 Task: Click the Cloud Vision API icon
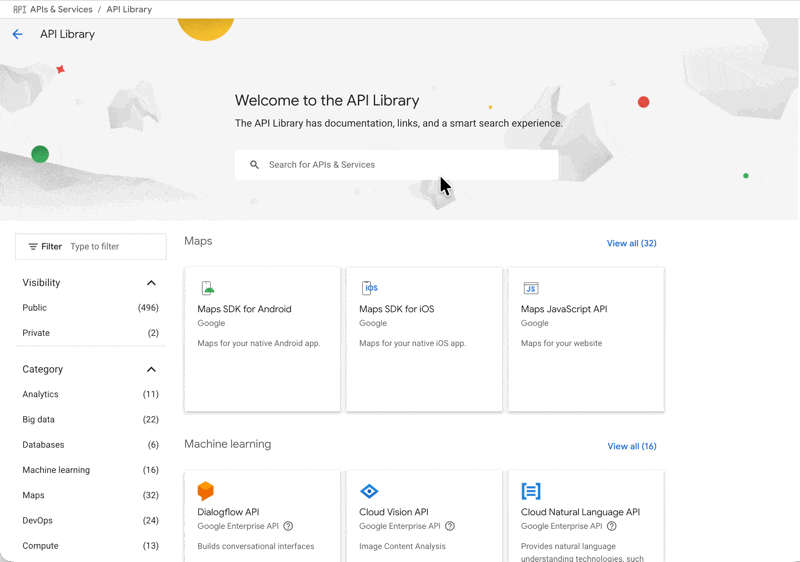pyautogui.click(x=369, y=491)
